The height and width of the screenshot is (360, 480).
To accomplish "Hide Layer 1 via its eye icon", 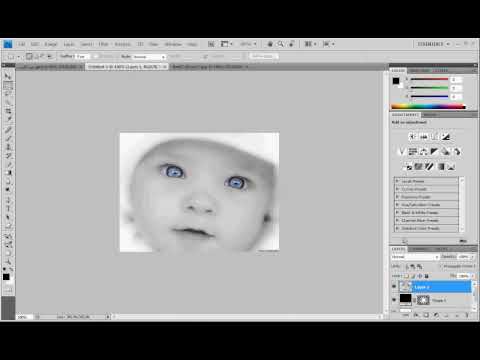I will pyautogui.click(x=394, y=300).
